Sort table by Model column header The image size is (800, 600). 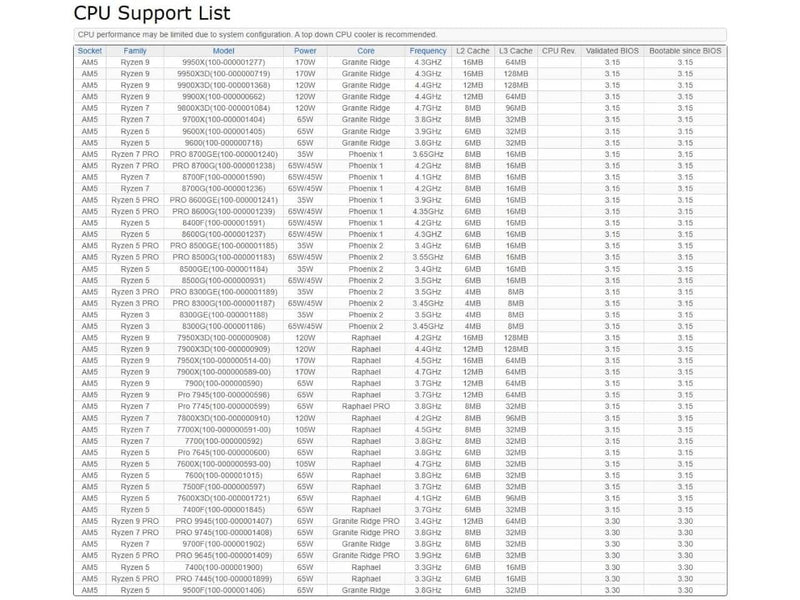(x=223, y=51)
